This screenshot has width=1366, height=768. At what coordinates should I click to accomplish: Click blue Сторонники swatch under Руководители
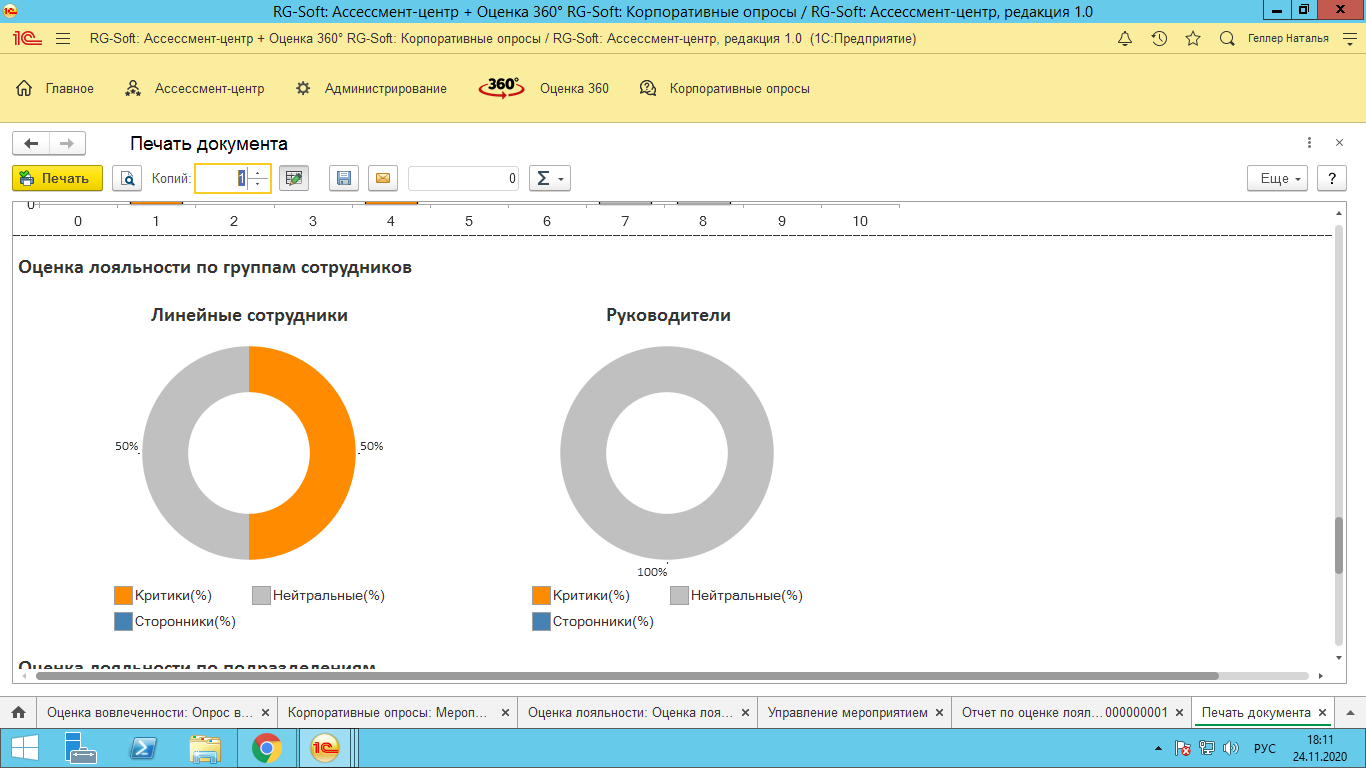(541, 621)
